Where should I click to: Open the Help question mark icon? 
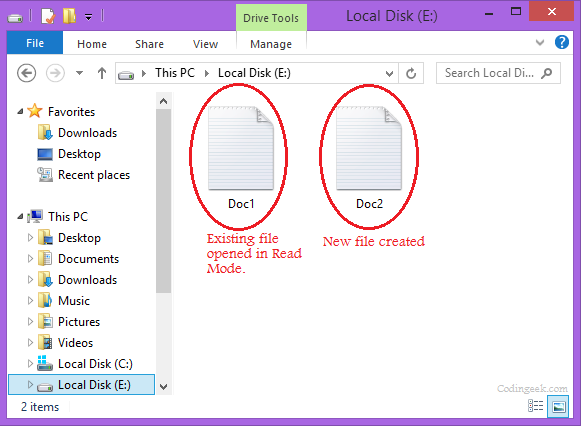[562, 42]
